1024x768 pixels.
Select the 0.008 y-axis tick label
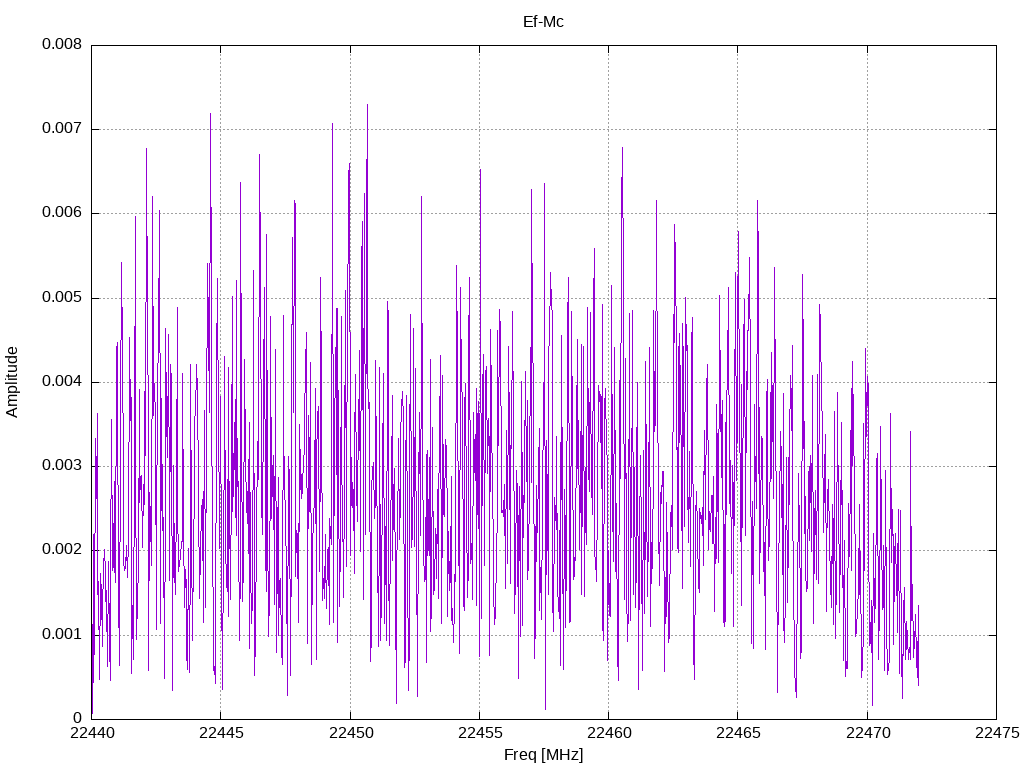coord(62,44)
